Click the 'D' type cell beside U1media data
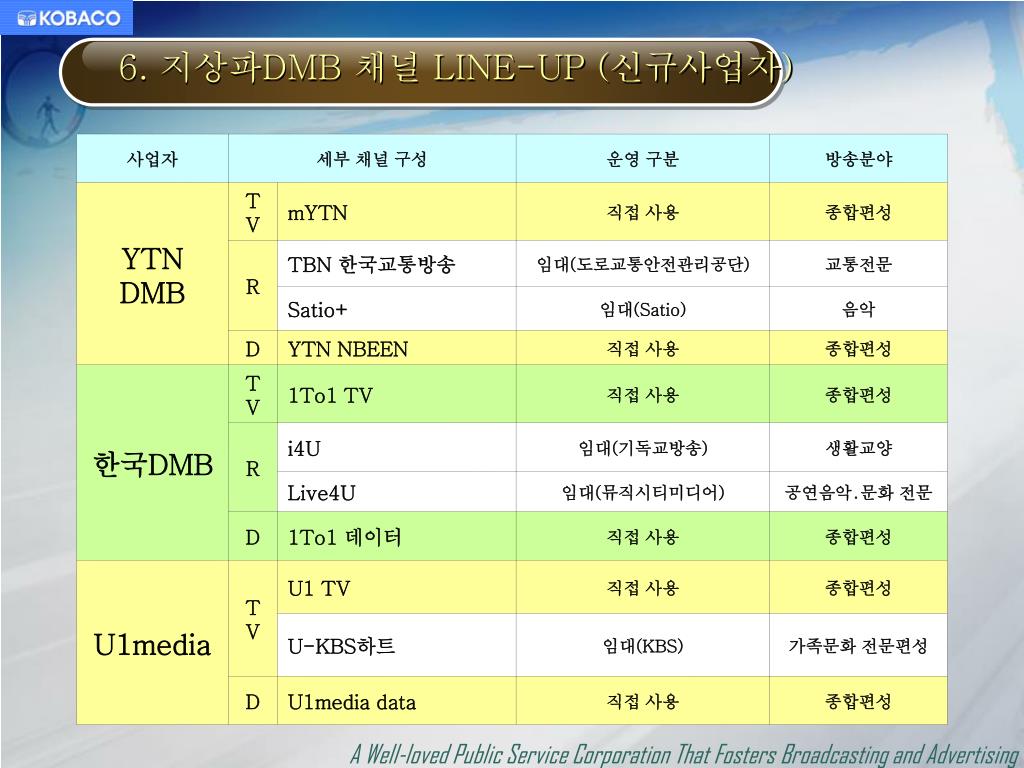This screenshot has width=1024, height=768. 253,701
